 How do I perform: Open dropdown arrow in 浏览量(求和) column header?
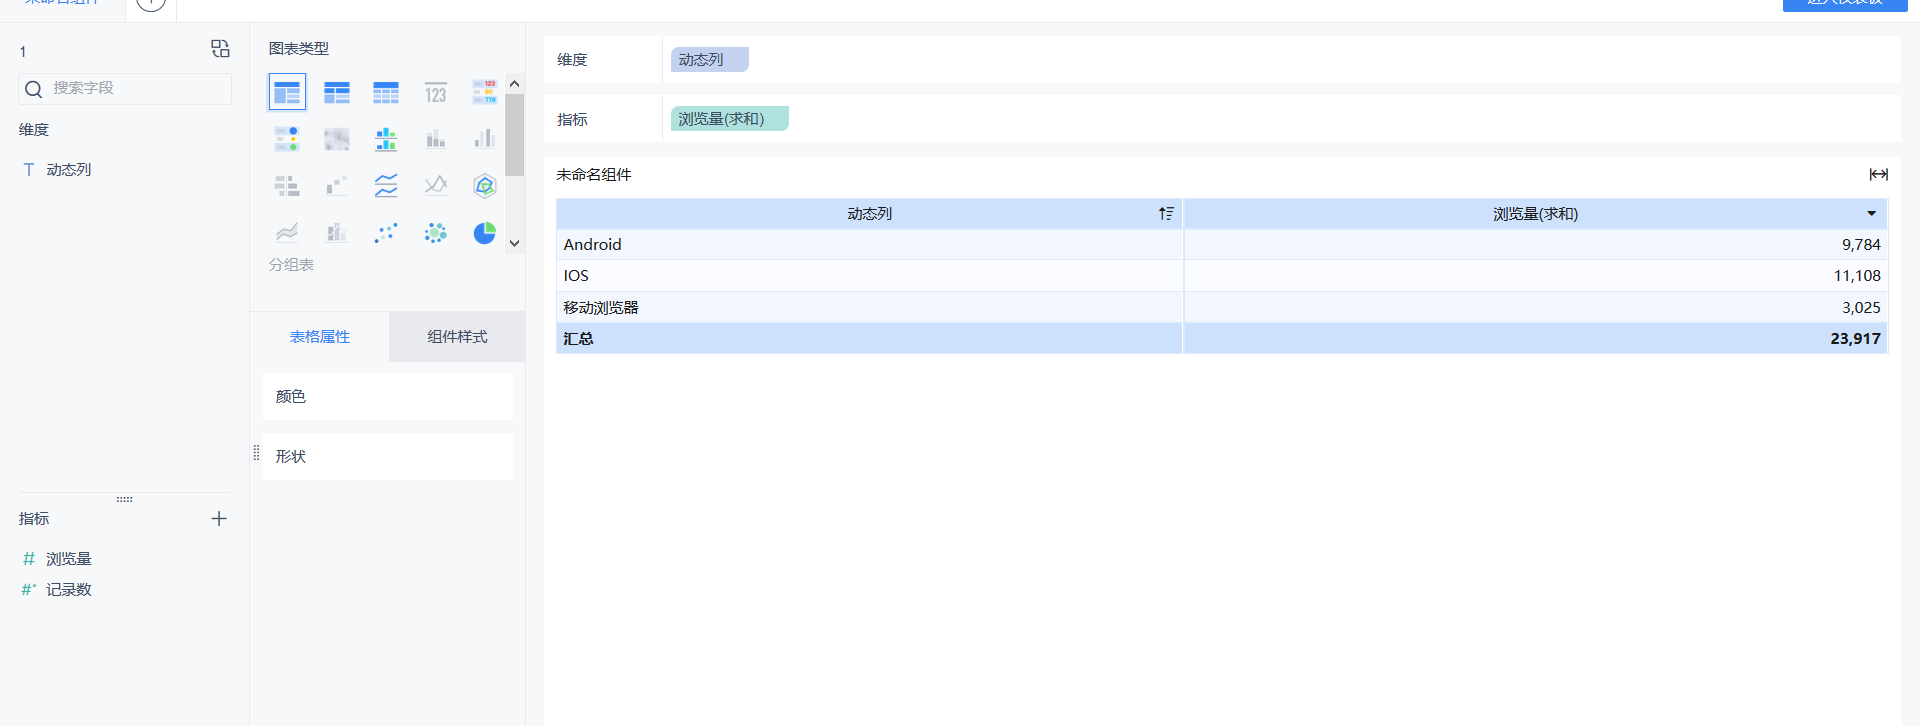click(1871, 214)
